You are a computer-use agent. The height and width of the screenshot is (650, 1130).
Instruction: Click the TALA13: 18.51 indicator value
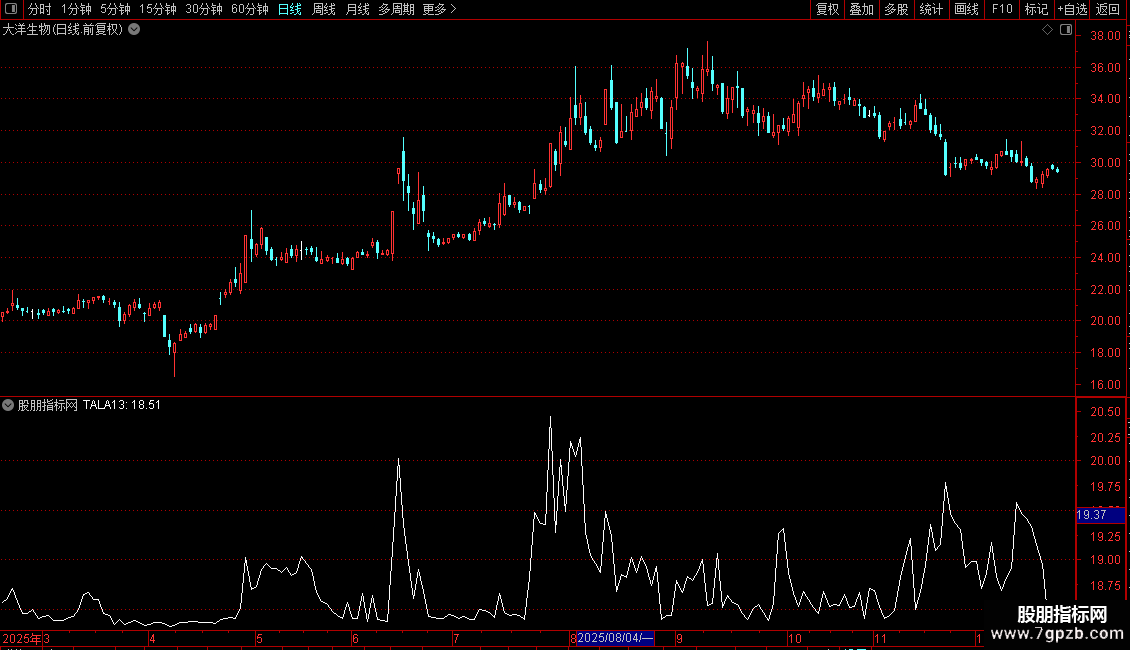[x=122, y=405]
